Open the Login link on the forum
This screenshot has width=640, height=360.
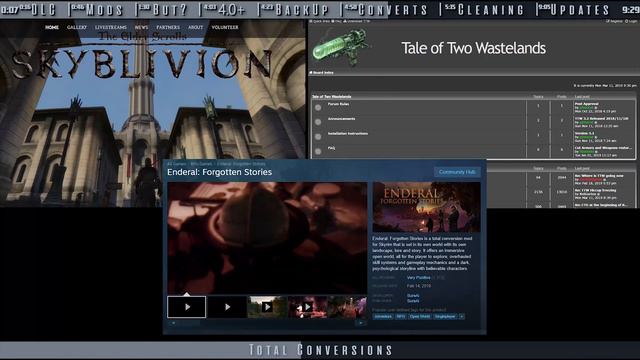(630, 21)
